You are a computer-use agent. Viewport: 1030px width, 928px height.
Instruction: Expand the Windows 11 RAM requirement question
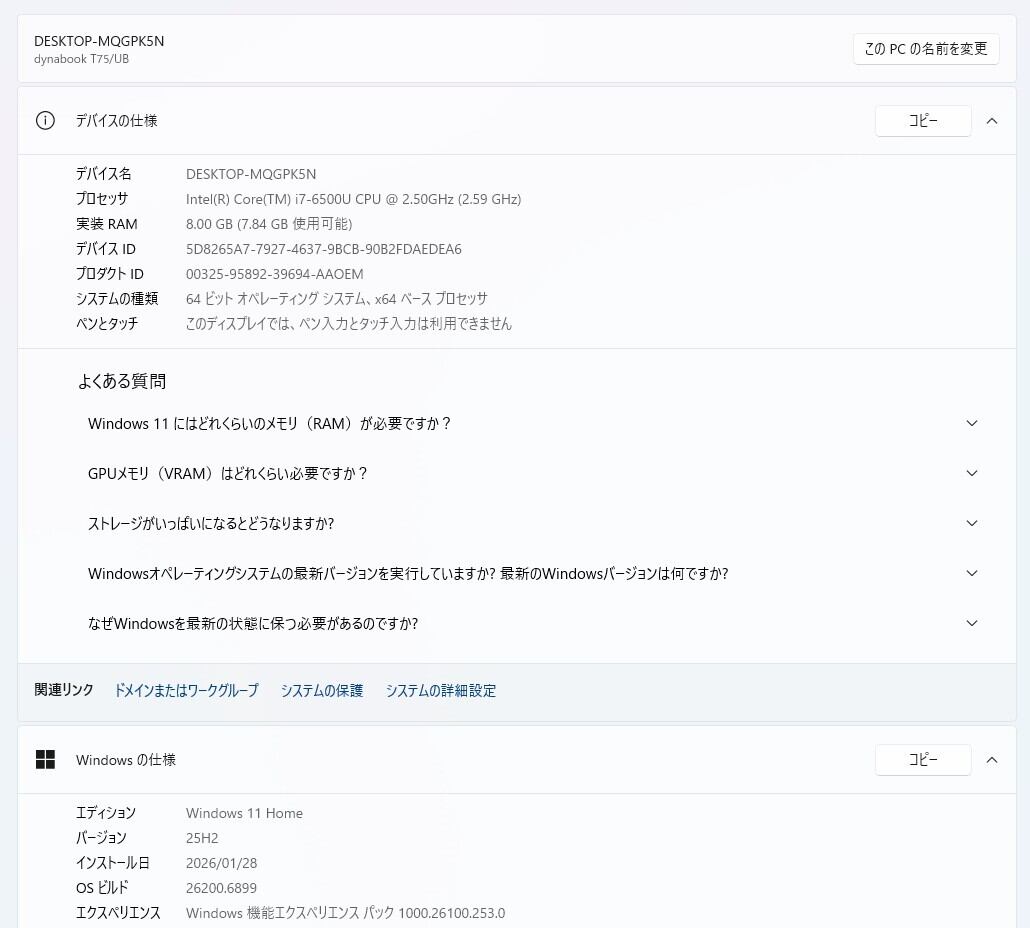point(971,424)
